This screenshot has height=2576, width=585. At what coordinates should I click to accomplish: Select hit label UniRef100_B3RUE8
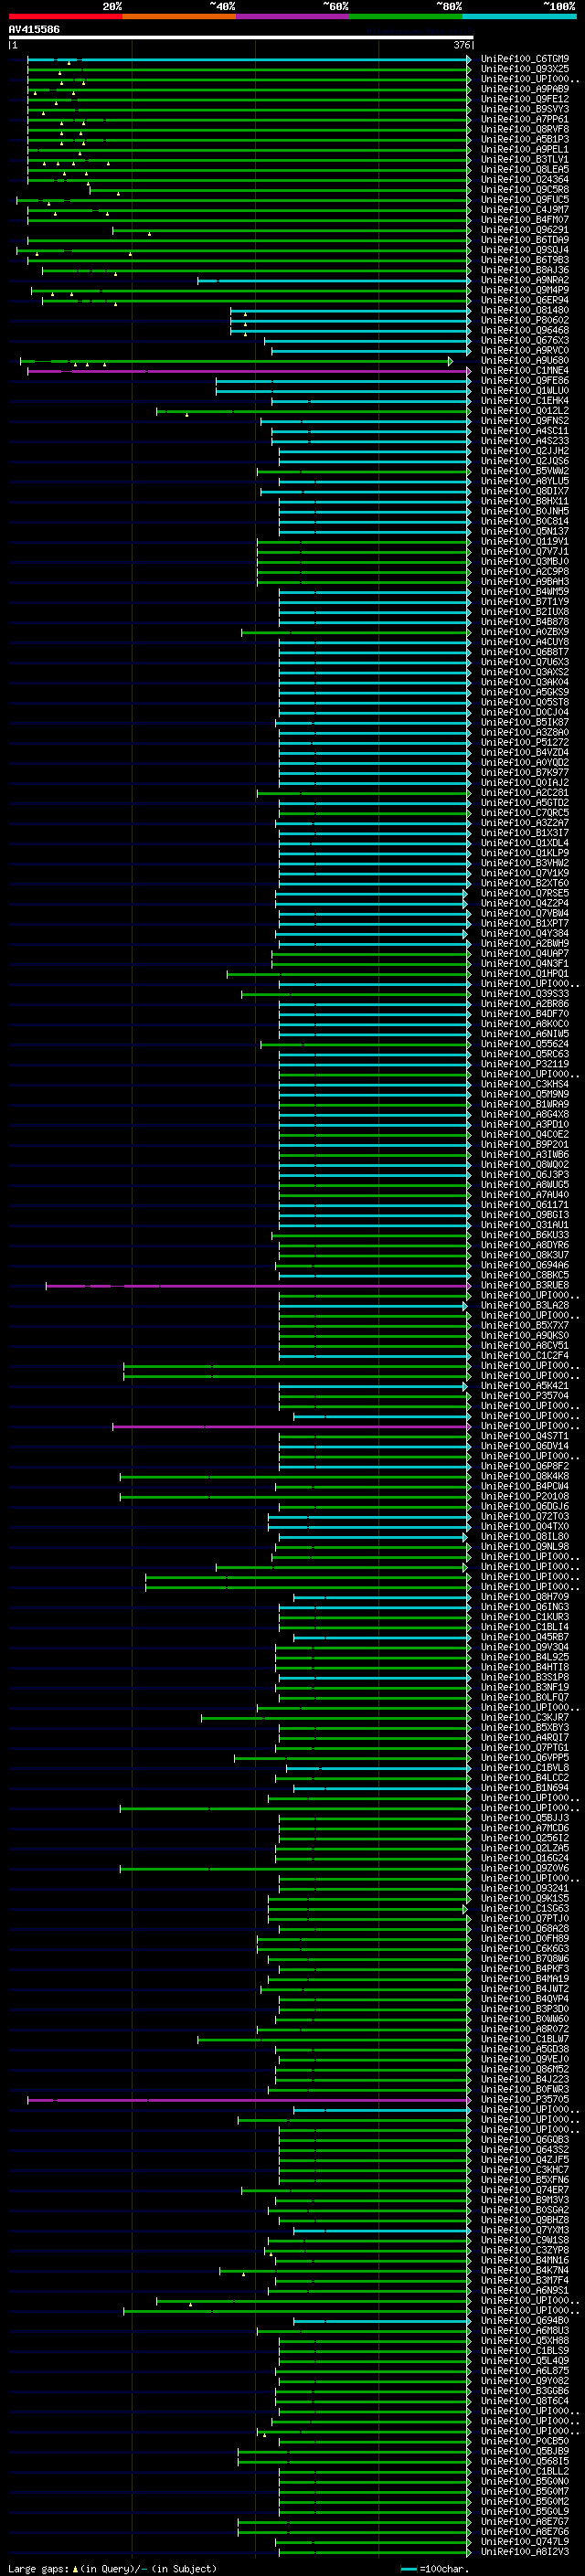tap(524, 1286)
